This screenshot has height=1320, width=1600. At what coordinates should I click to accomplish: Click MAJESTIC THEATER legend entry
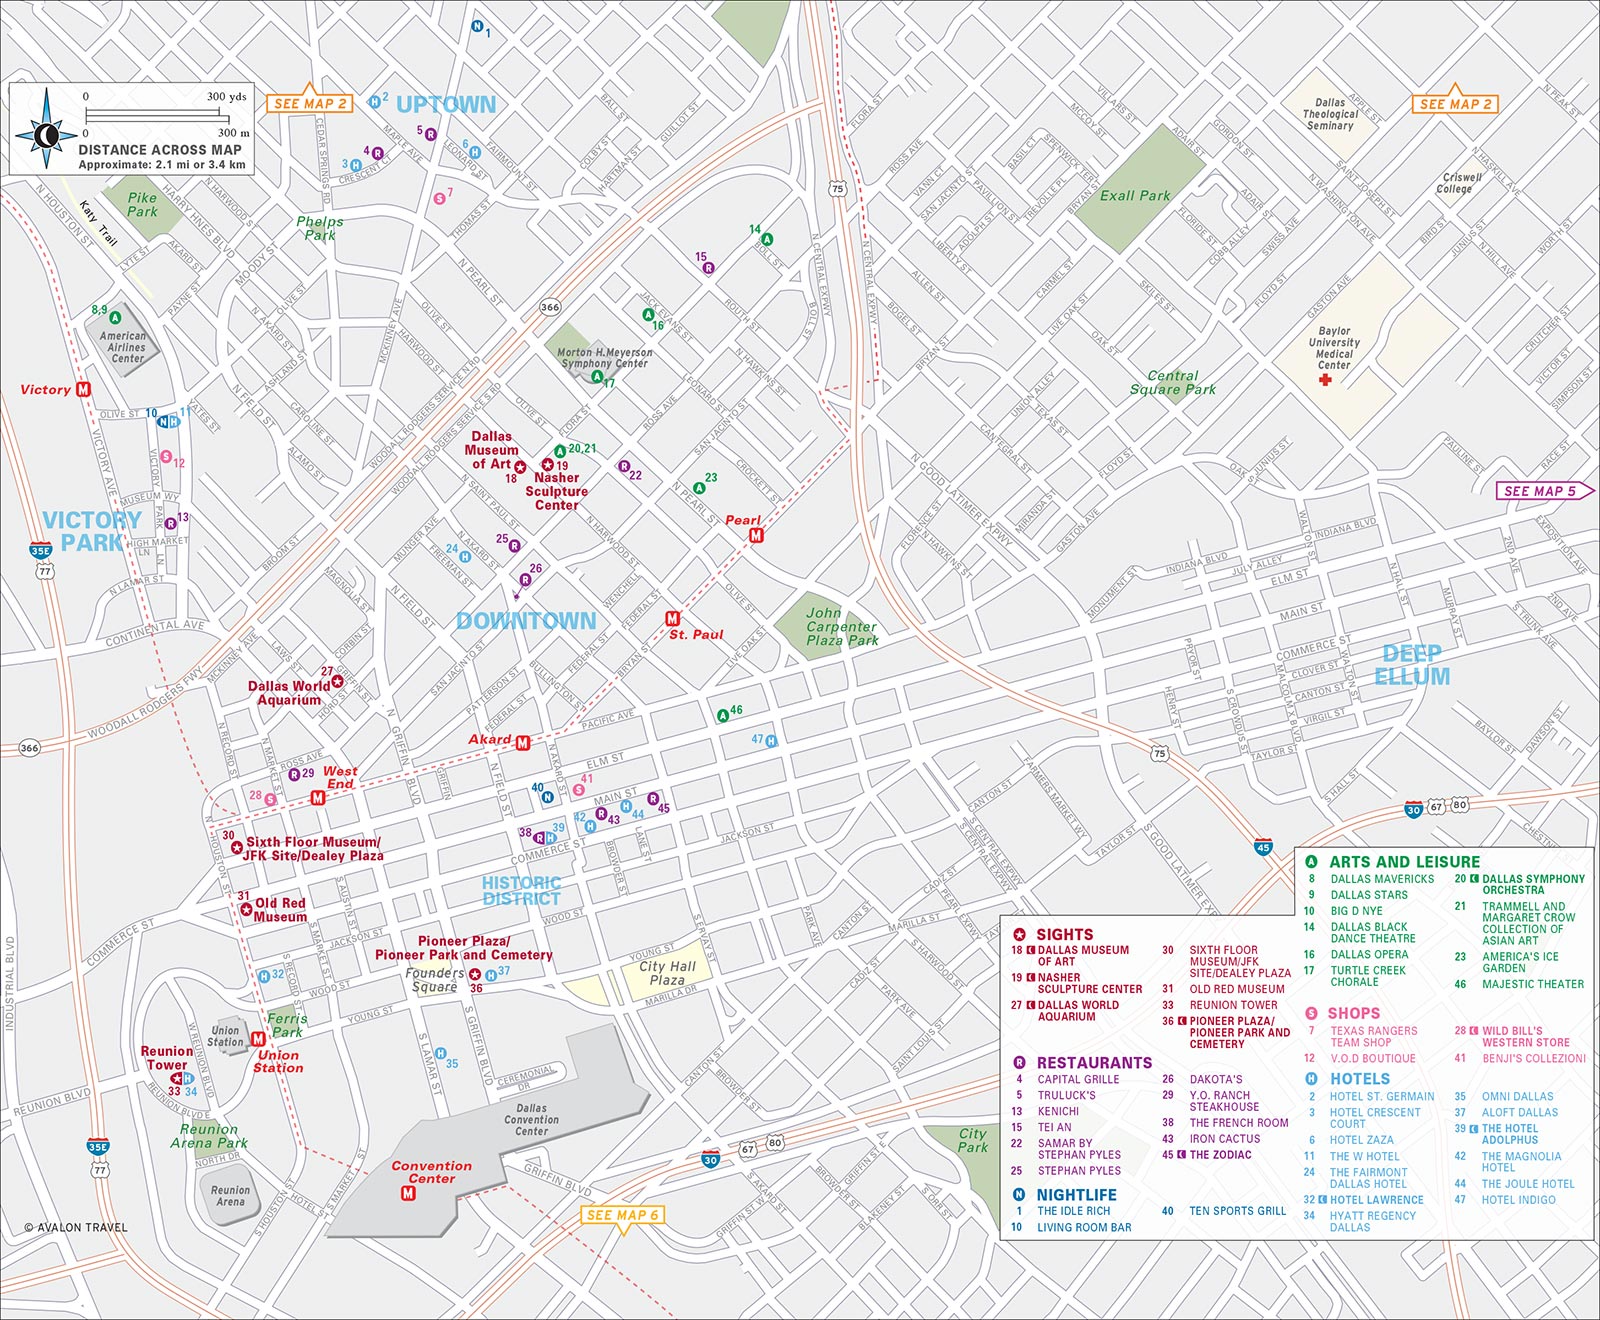pyautogui.click(x=1532, y=984)
